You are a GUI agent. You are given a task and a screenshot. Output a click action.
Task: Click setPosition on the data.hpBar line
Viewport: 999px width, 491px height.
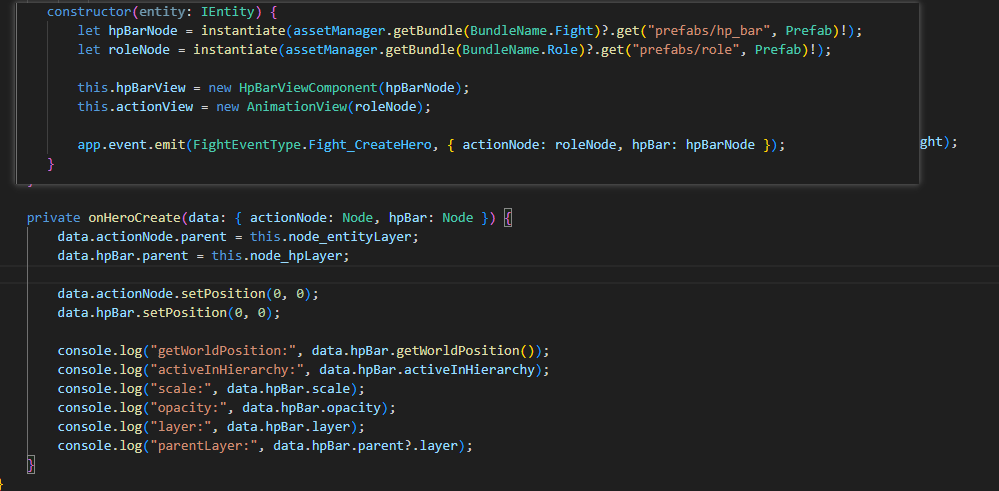coord(185,313)
